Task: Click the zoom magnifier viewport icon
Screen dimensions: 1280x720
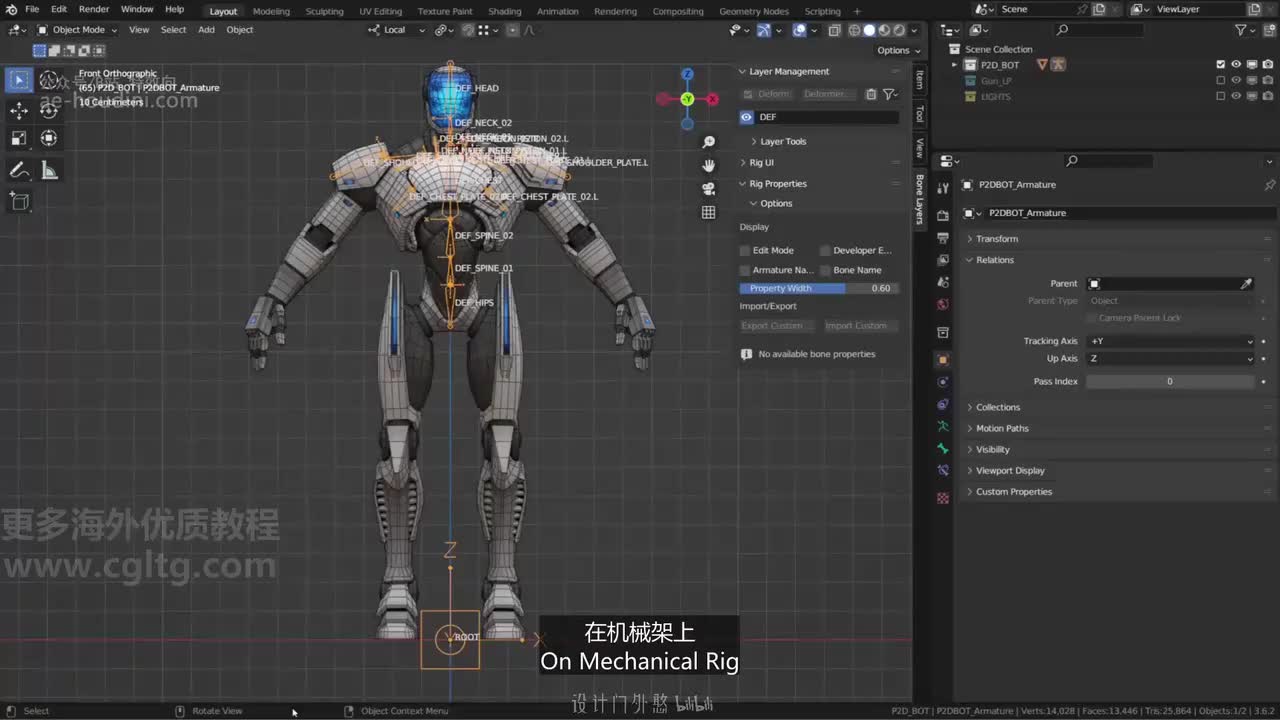Action: click(x=709, y=142)
